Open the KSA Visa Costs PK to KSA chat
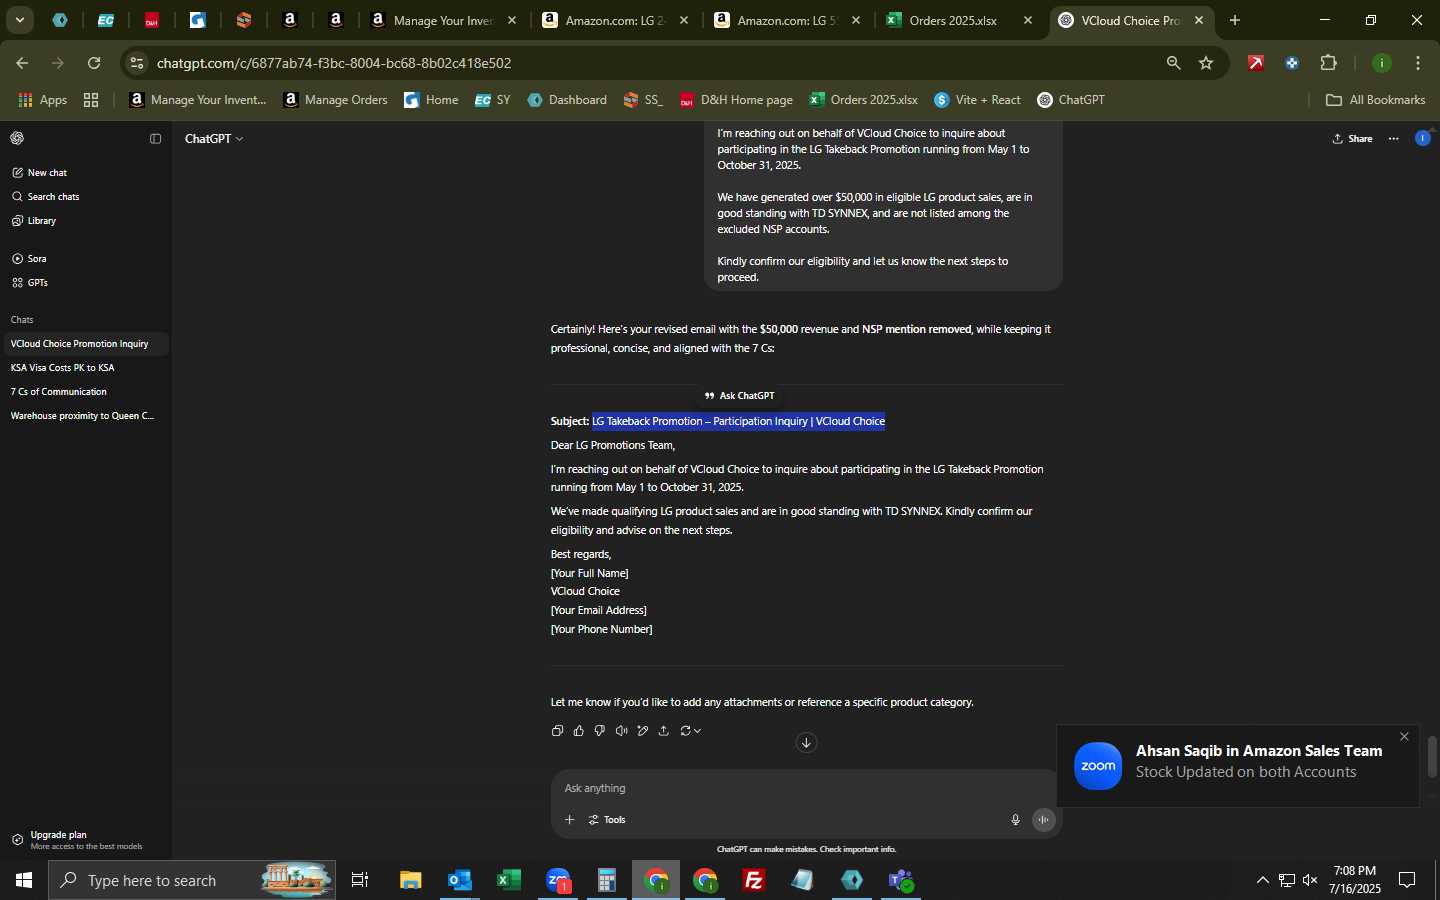Viewport: 1440px width, 900px height. click(x=85, y=368)
